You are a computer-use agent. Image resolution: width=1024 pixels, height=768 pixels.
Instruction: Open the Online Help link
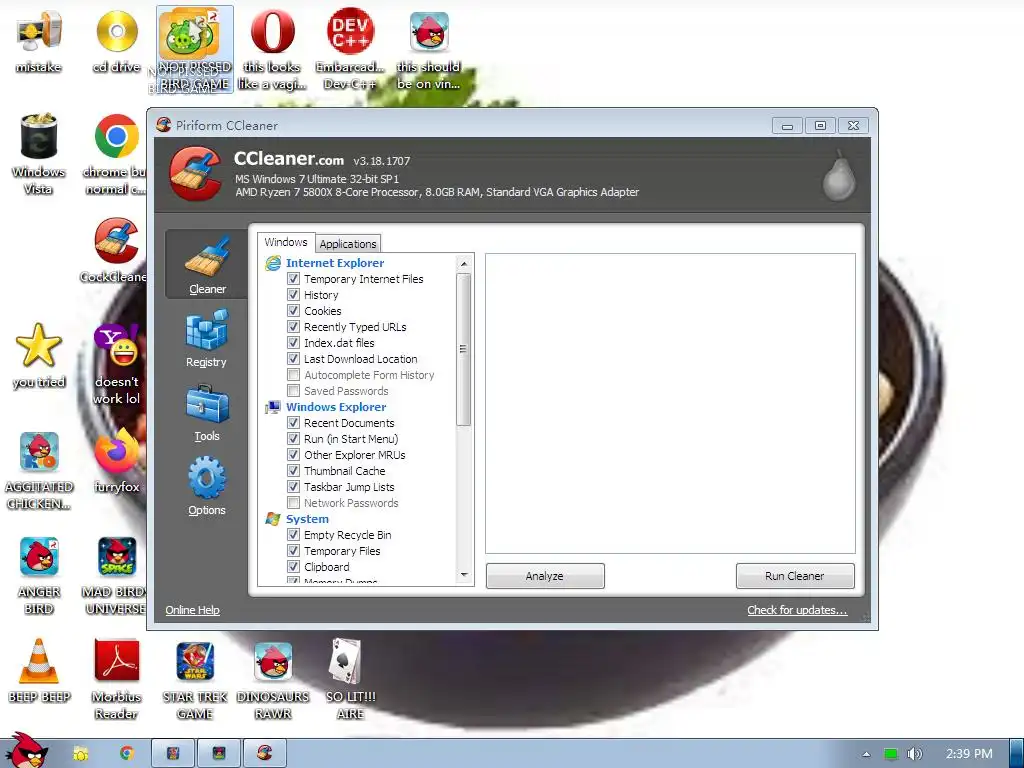coord(192,610)
